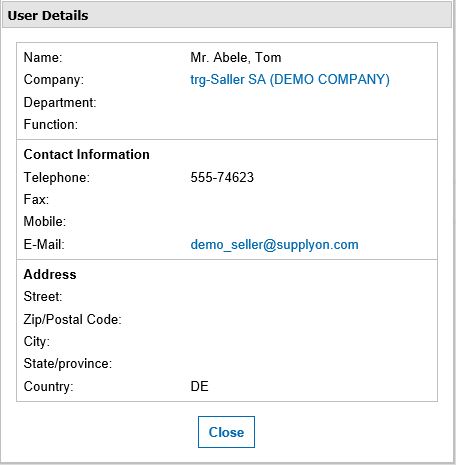
Task: Click the Fax field label
Action: coord(36,199)
